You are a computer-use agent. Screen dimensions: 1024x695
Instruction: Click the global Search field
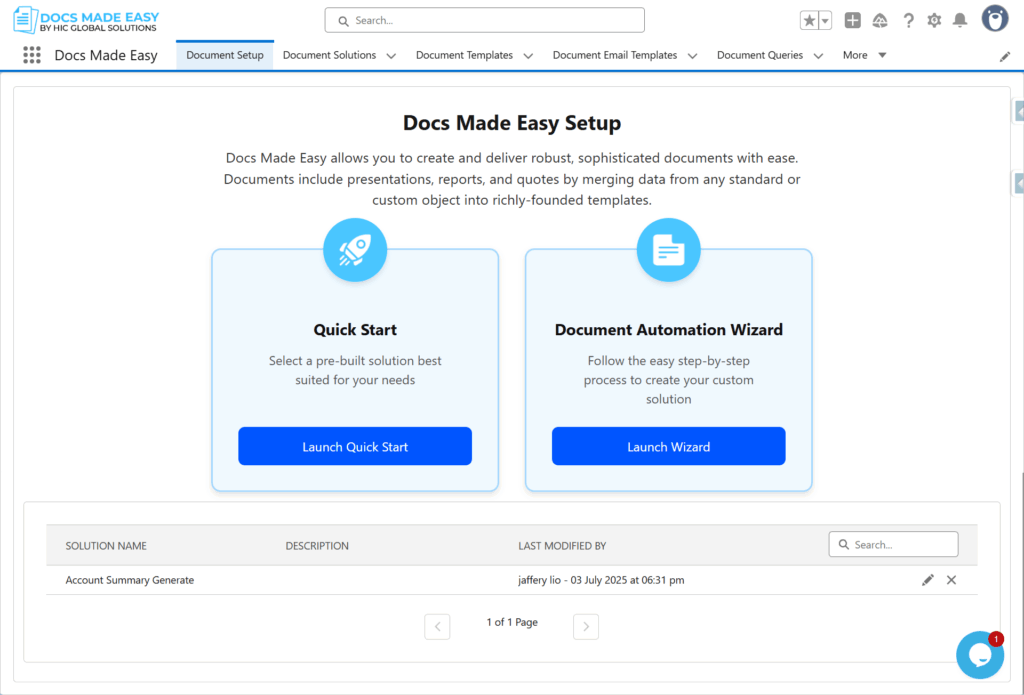485,20
